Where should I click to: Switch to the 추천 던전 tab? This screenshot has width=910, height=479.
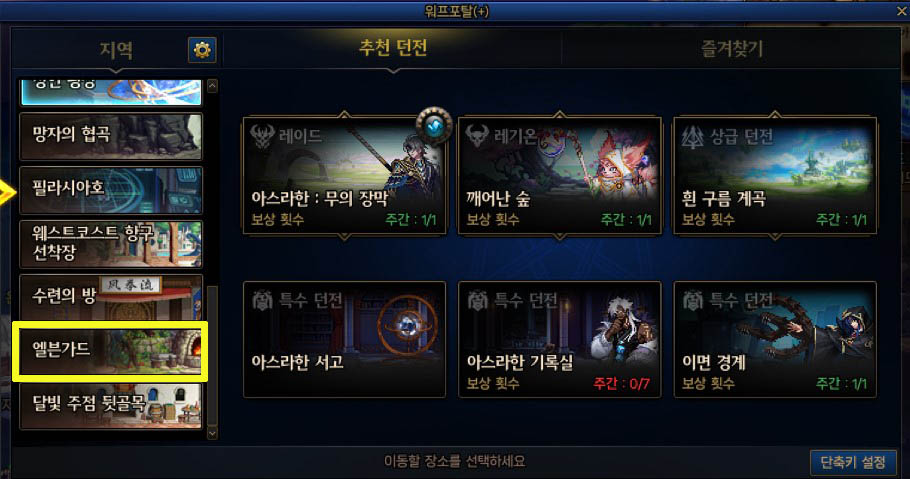[x=393, y=48]
